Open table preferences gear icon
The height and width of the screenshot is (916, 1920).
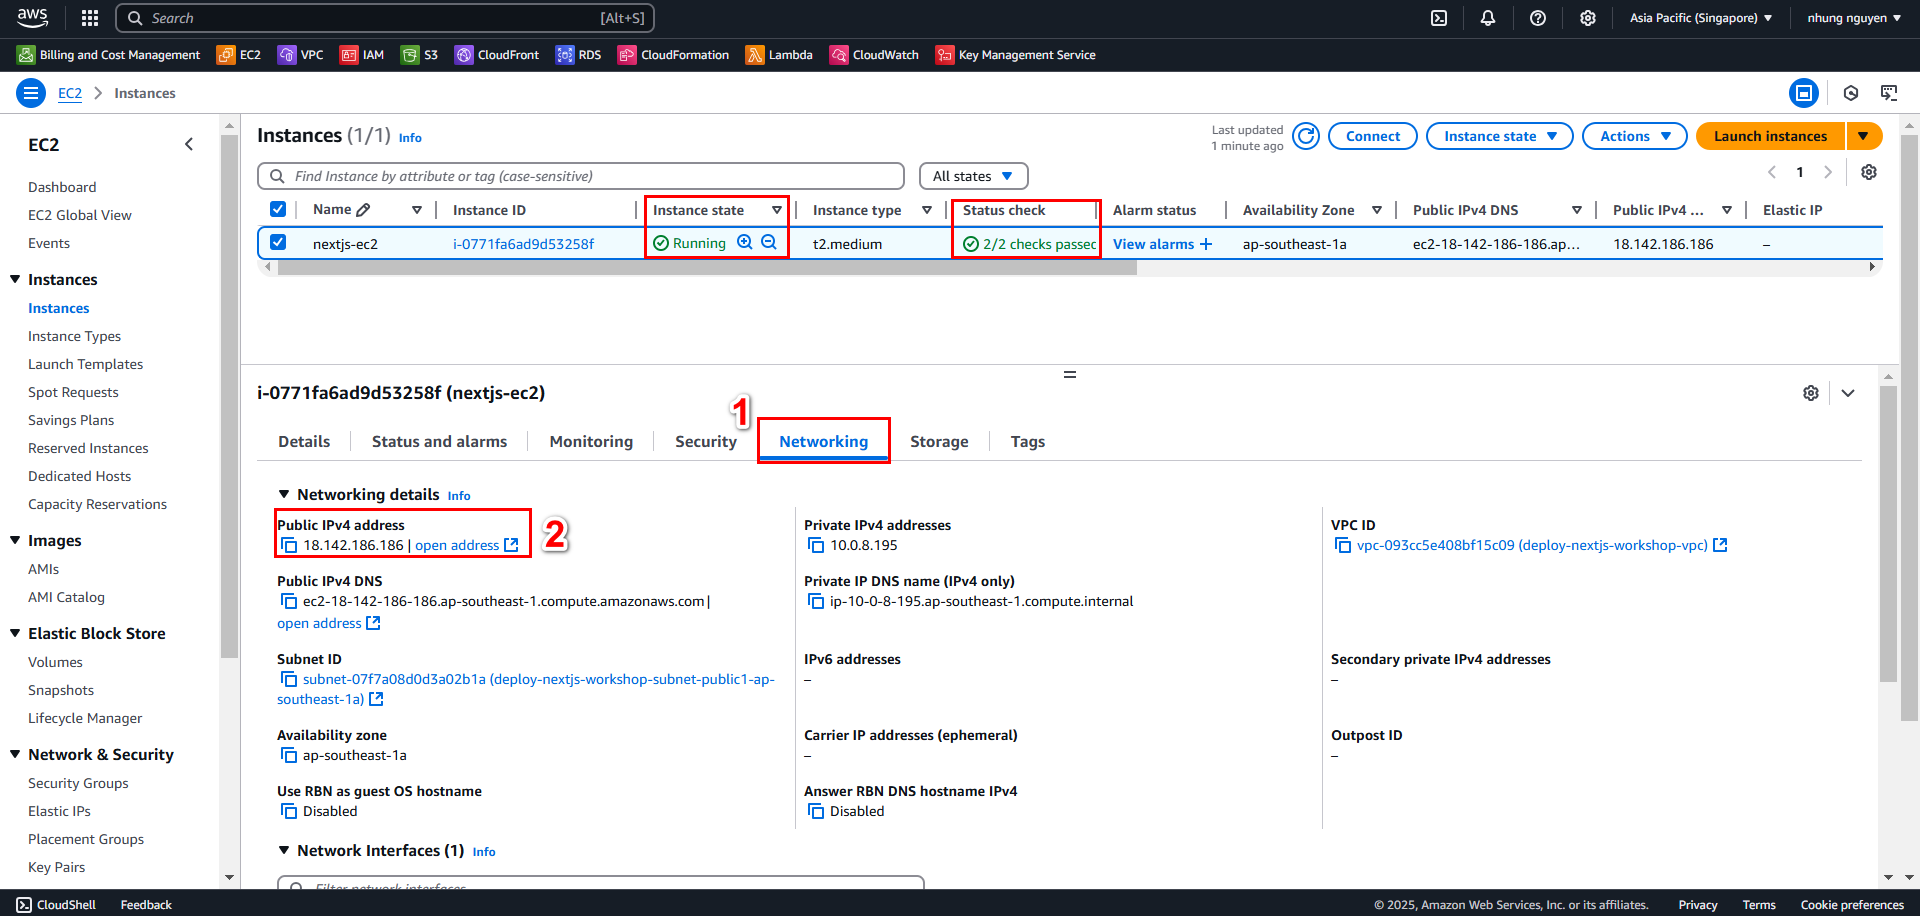tap(1868, 172)
